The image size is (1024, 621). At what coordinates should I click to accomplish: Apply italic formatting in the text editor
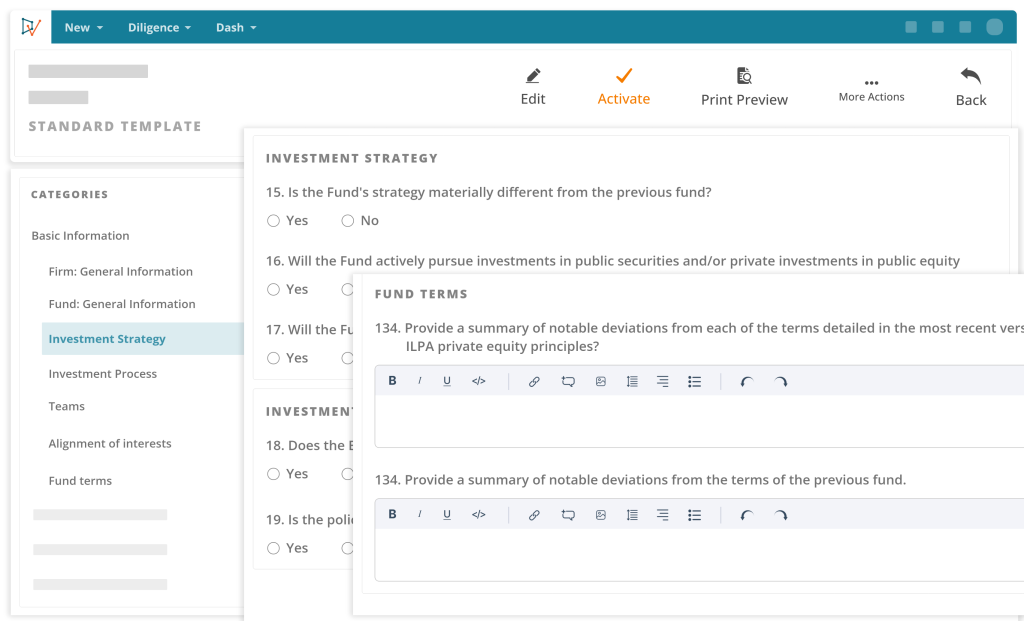coord(419,380)
